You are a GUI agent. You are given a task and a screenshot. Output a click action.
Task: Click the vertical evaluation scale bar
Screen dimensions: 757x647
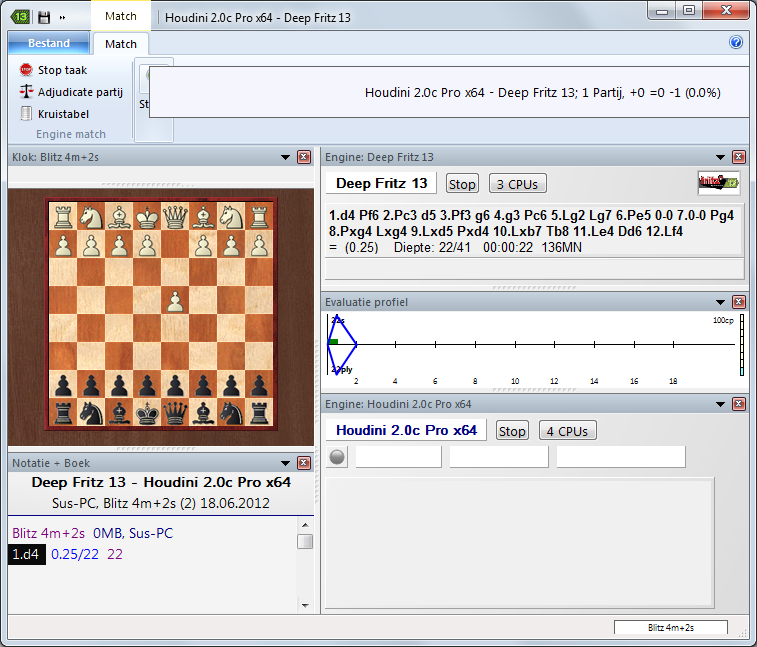click(741, 346)
